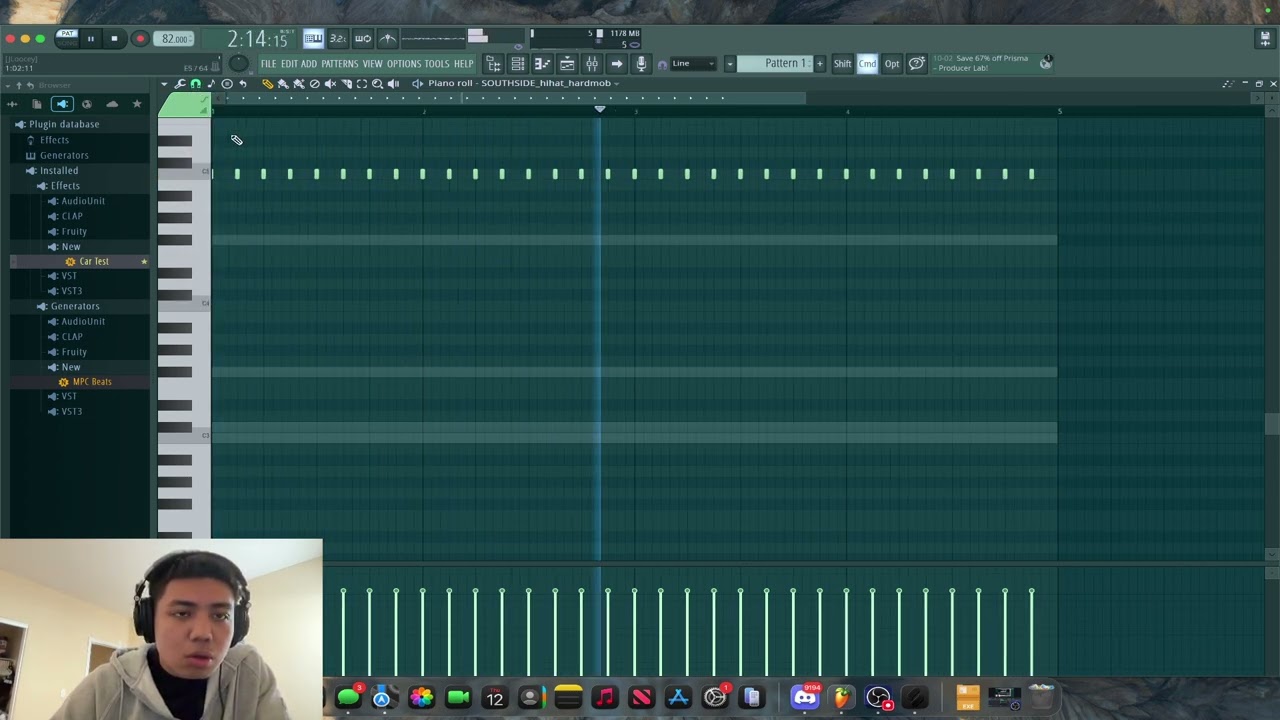Open the EDIT menu
Viewport: 1280px width, 720px height.
(x=289, y=64)
